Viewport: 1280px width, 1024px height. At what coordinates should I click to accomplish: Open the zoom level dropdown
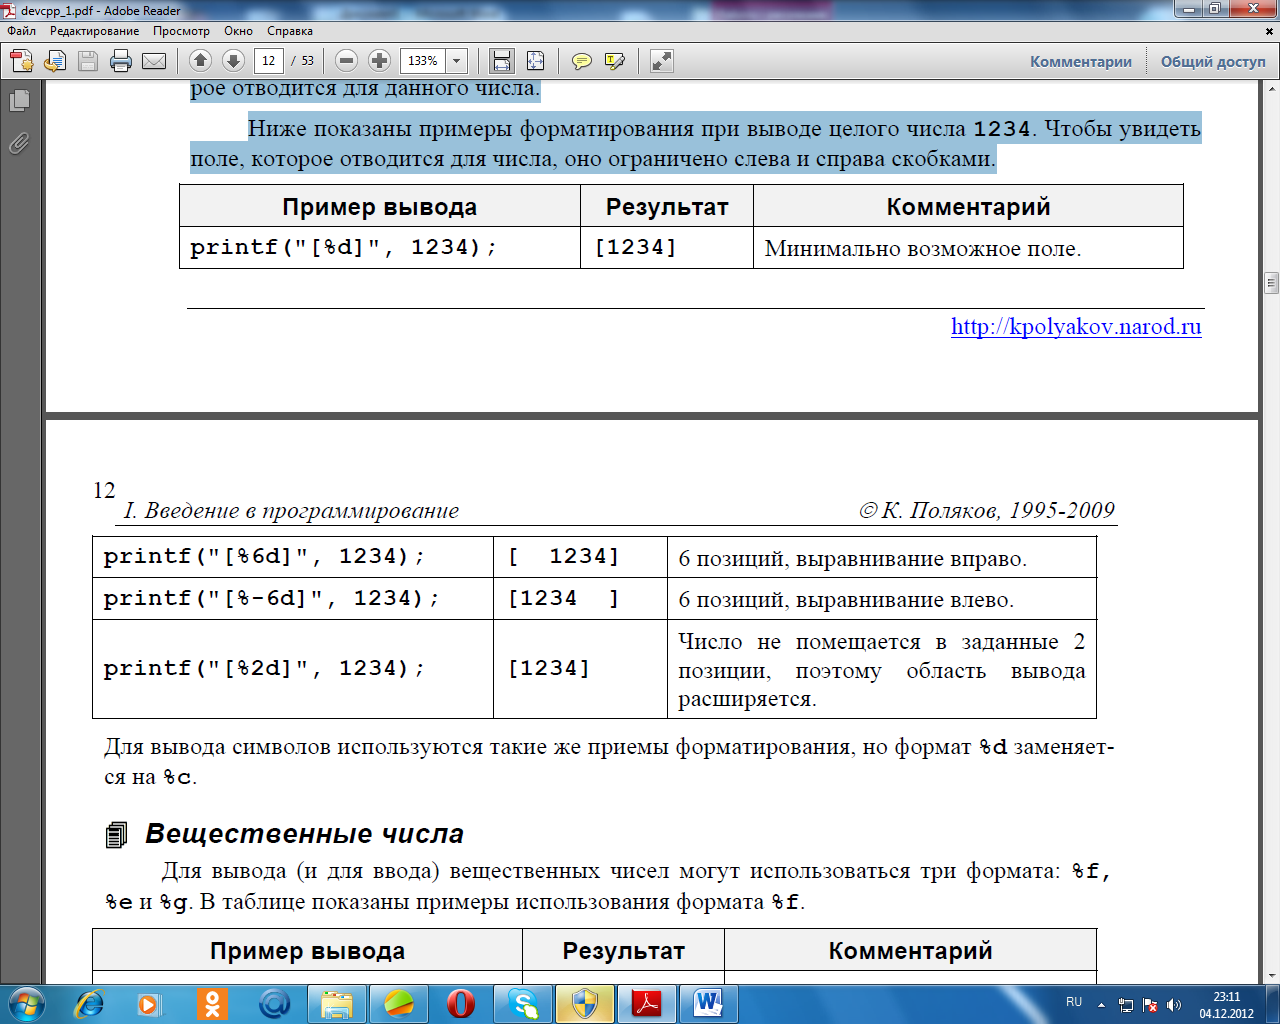457,61
